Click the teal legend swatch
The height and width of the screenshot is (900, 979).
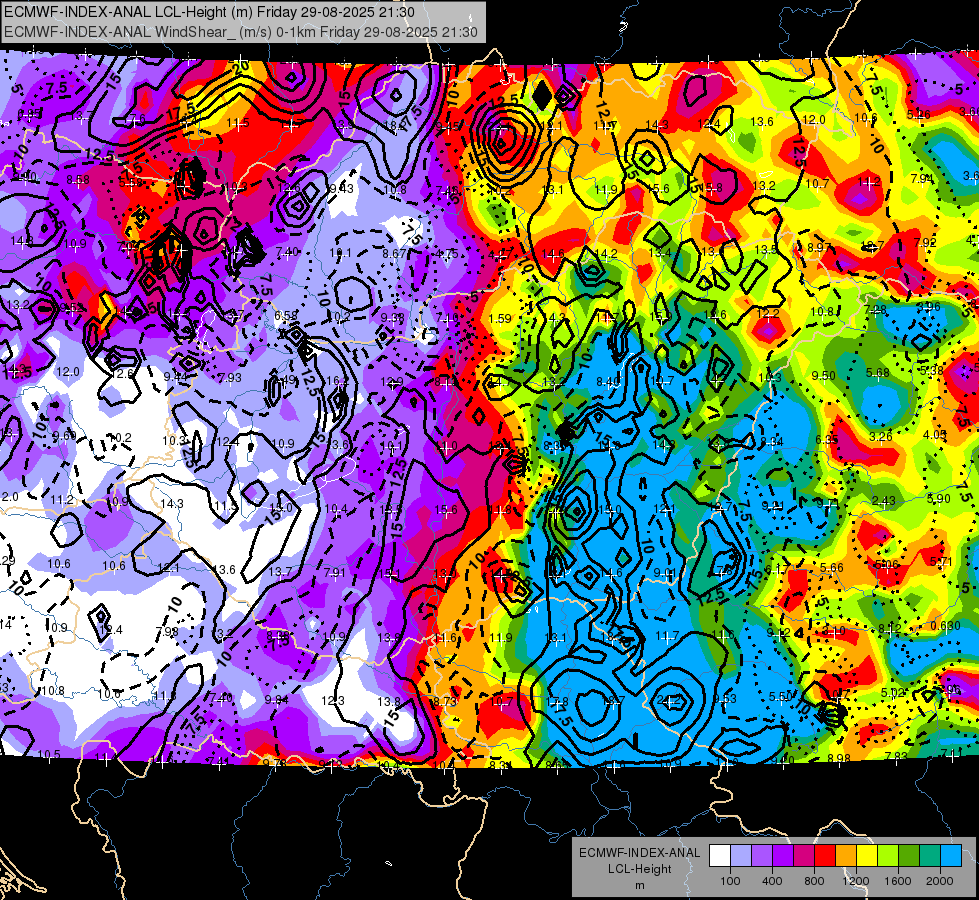(930, 855)
